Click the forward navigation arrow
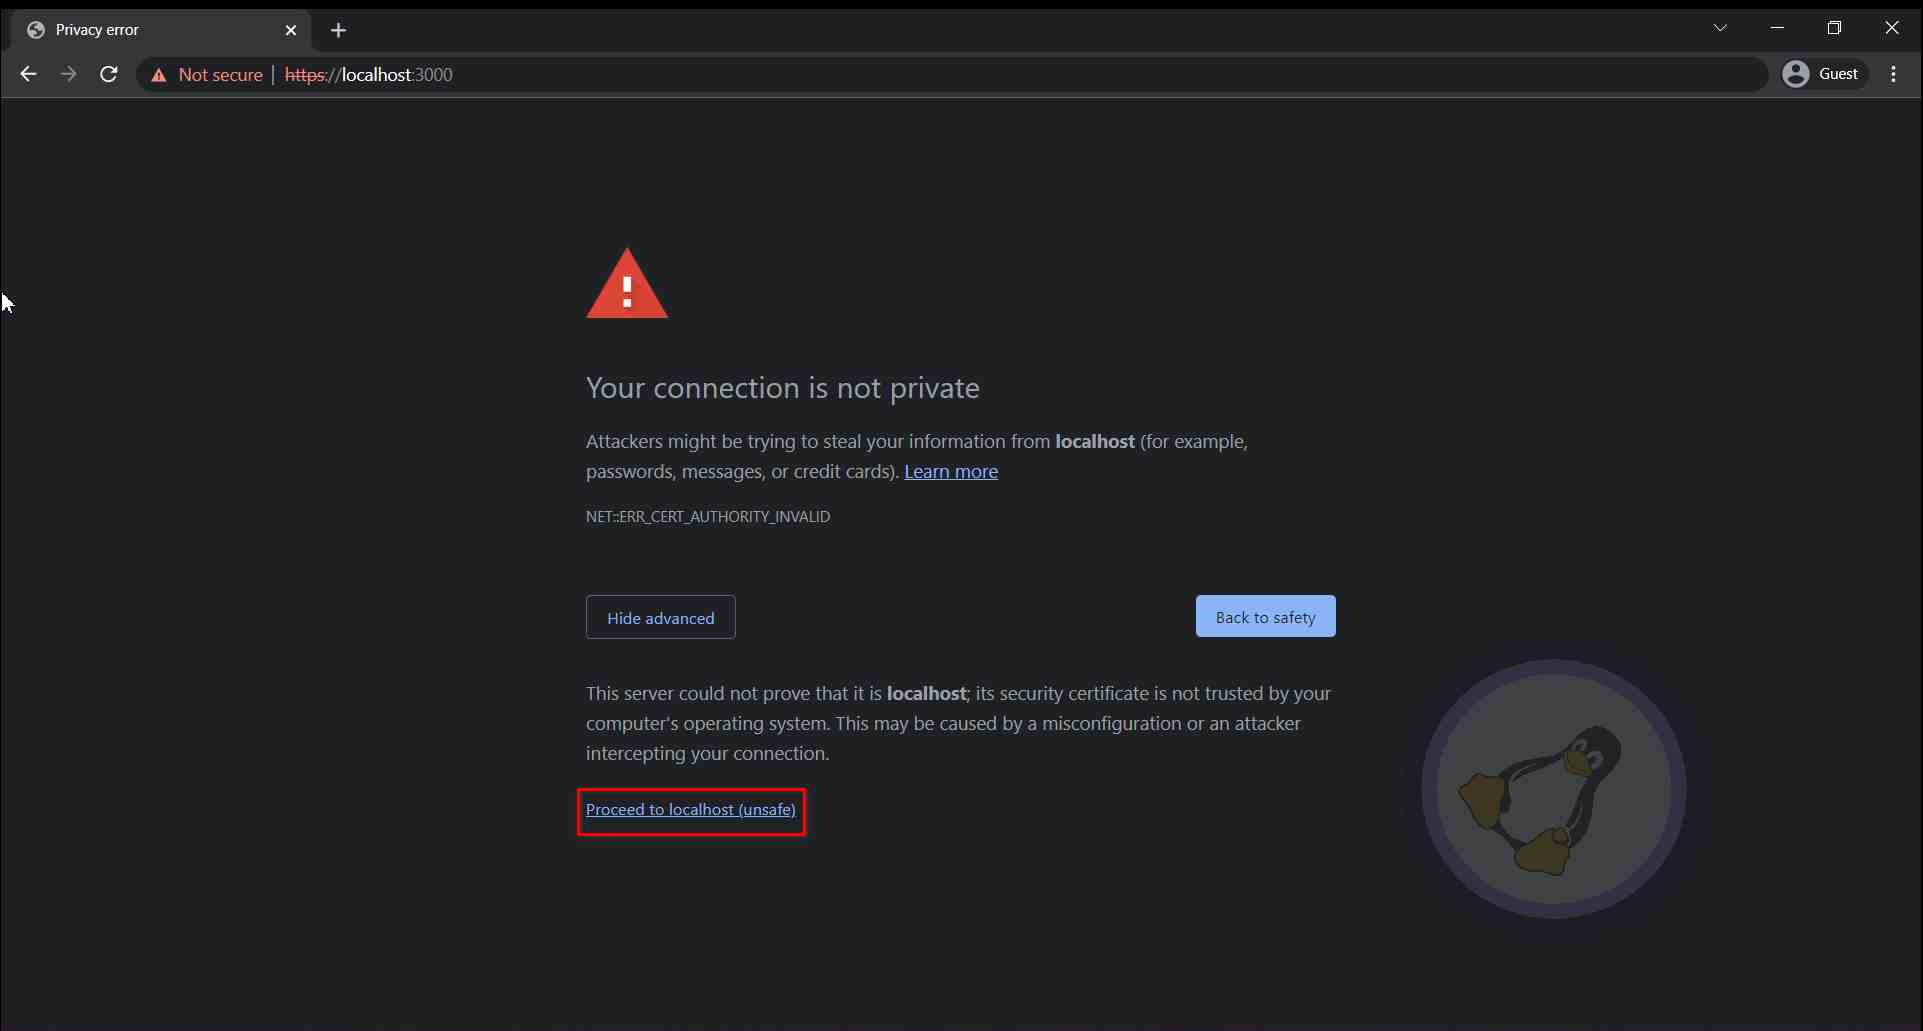Screen dimensions: 1923x1031 68,74
